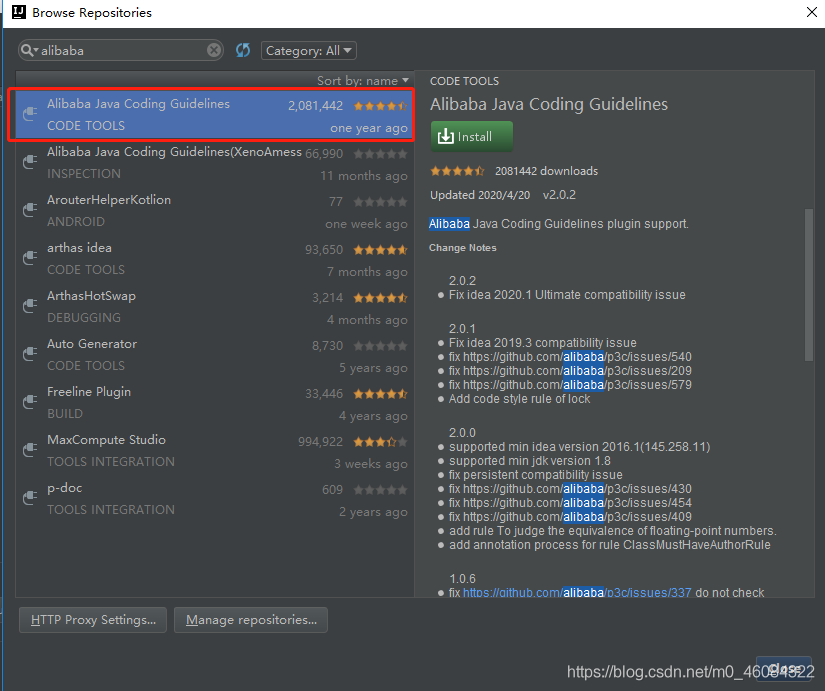Screen dimensions: 825x691
Task: Select the p-doc plugin
Action: point(213,499)
